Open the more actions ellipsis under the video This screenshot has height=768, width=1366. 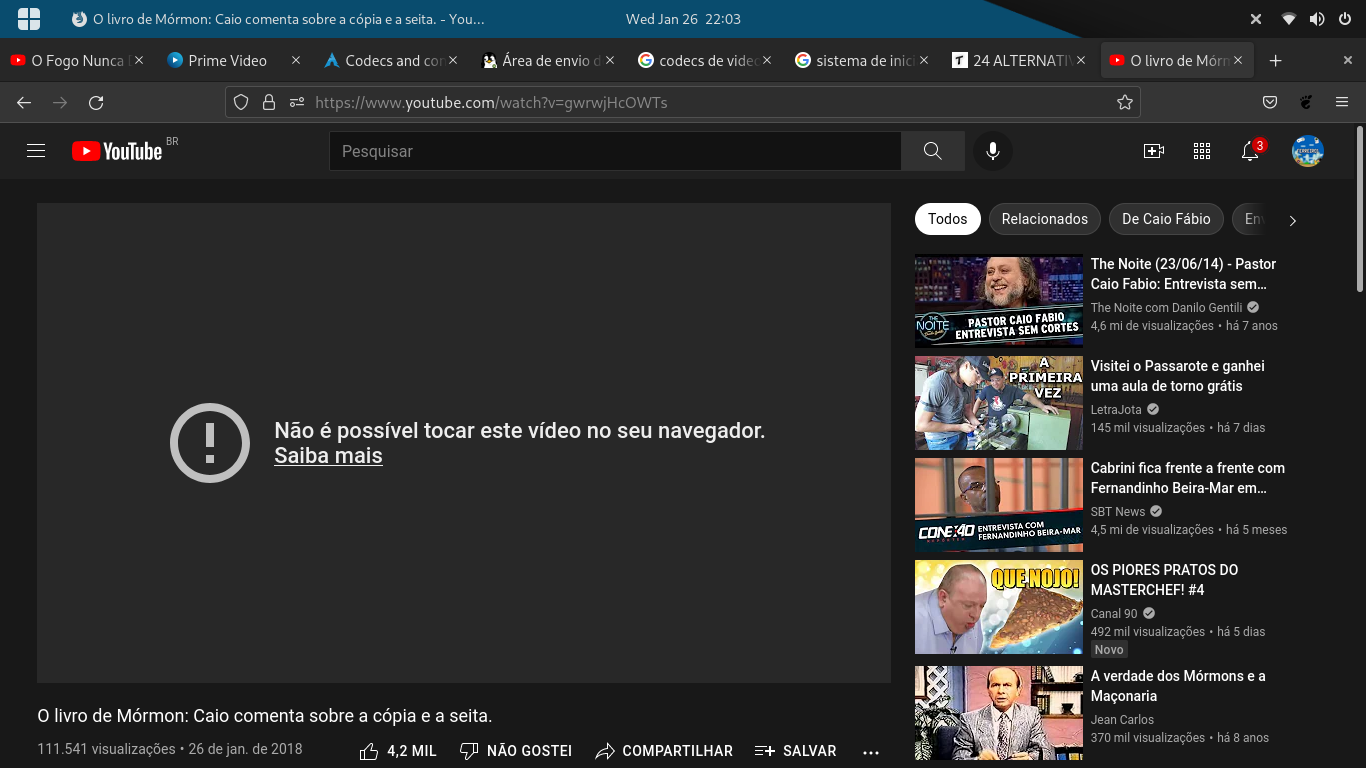pyautogui.click(x=871, y=752)
